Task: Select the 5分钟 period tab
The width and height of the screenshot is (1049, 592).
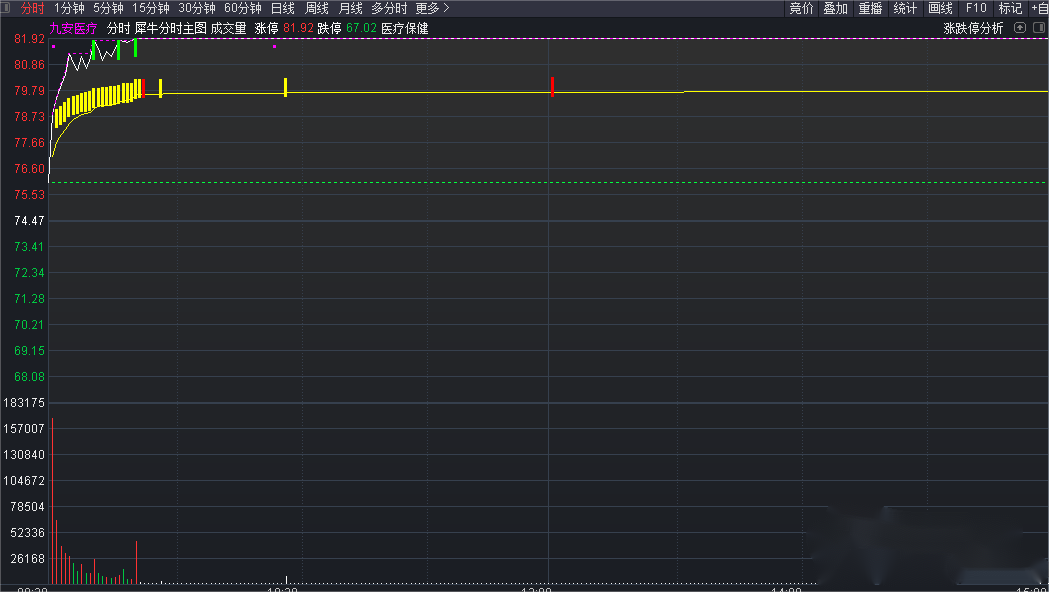Action: [108, 8]
